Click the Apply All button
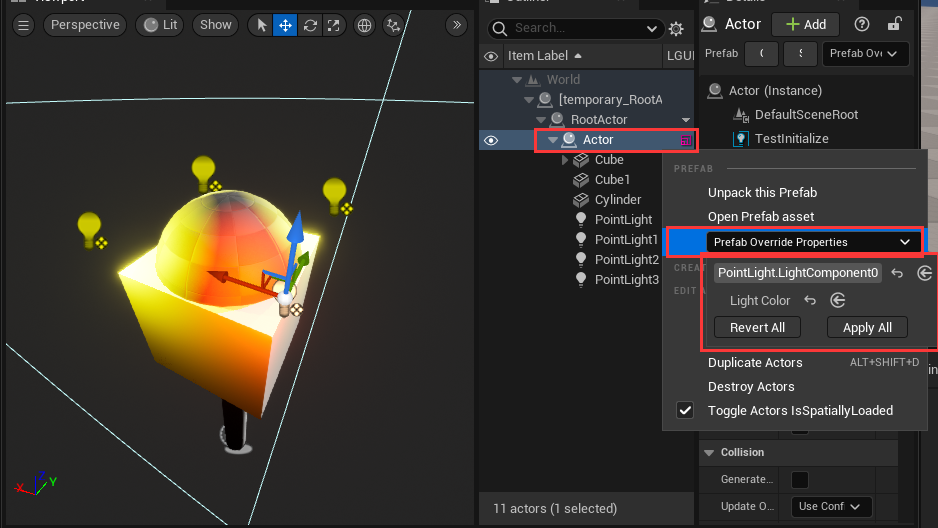This screenshot has height=528, width=938. tap(867, 328)
